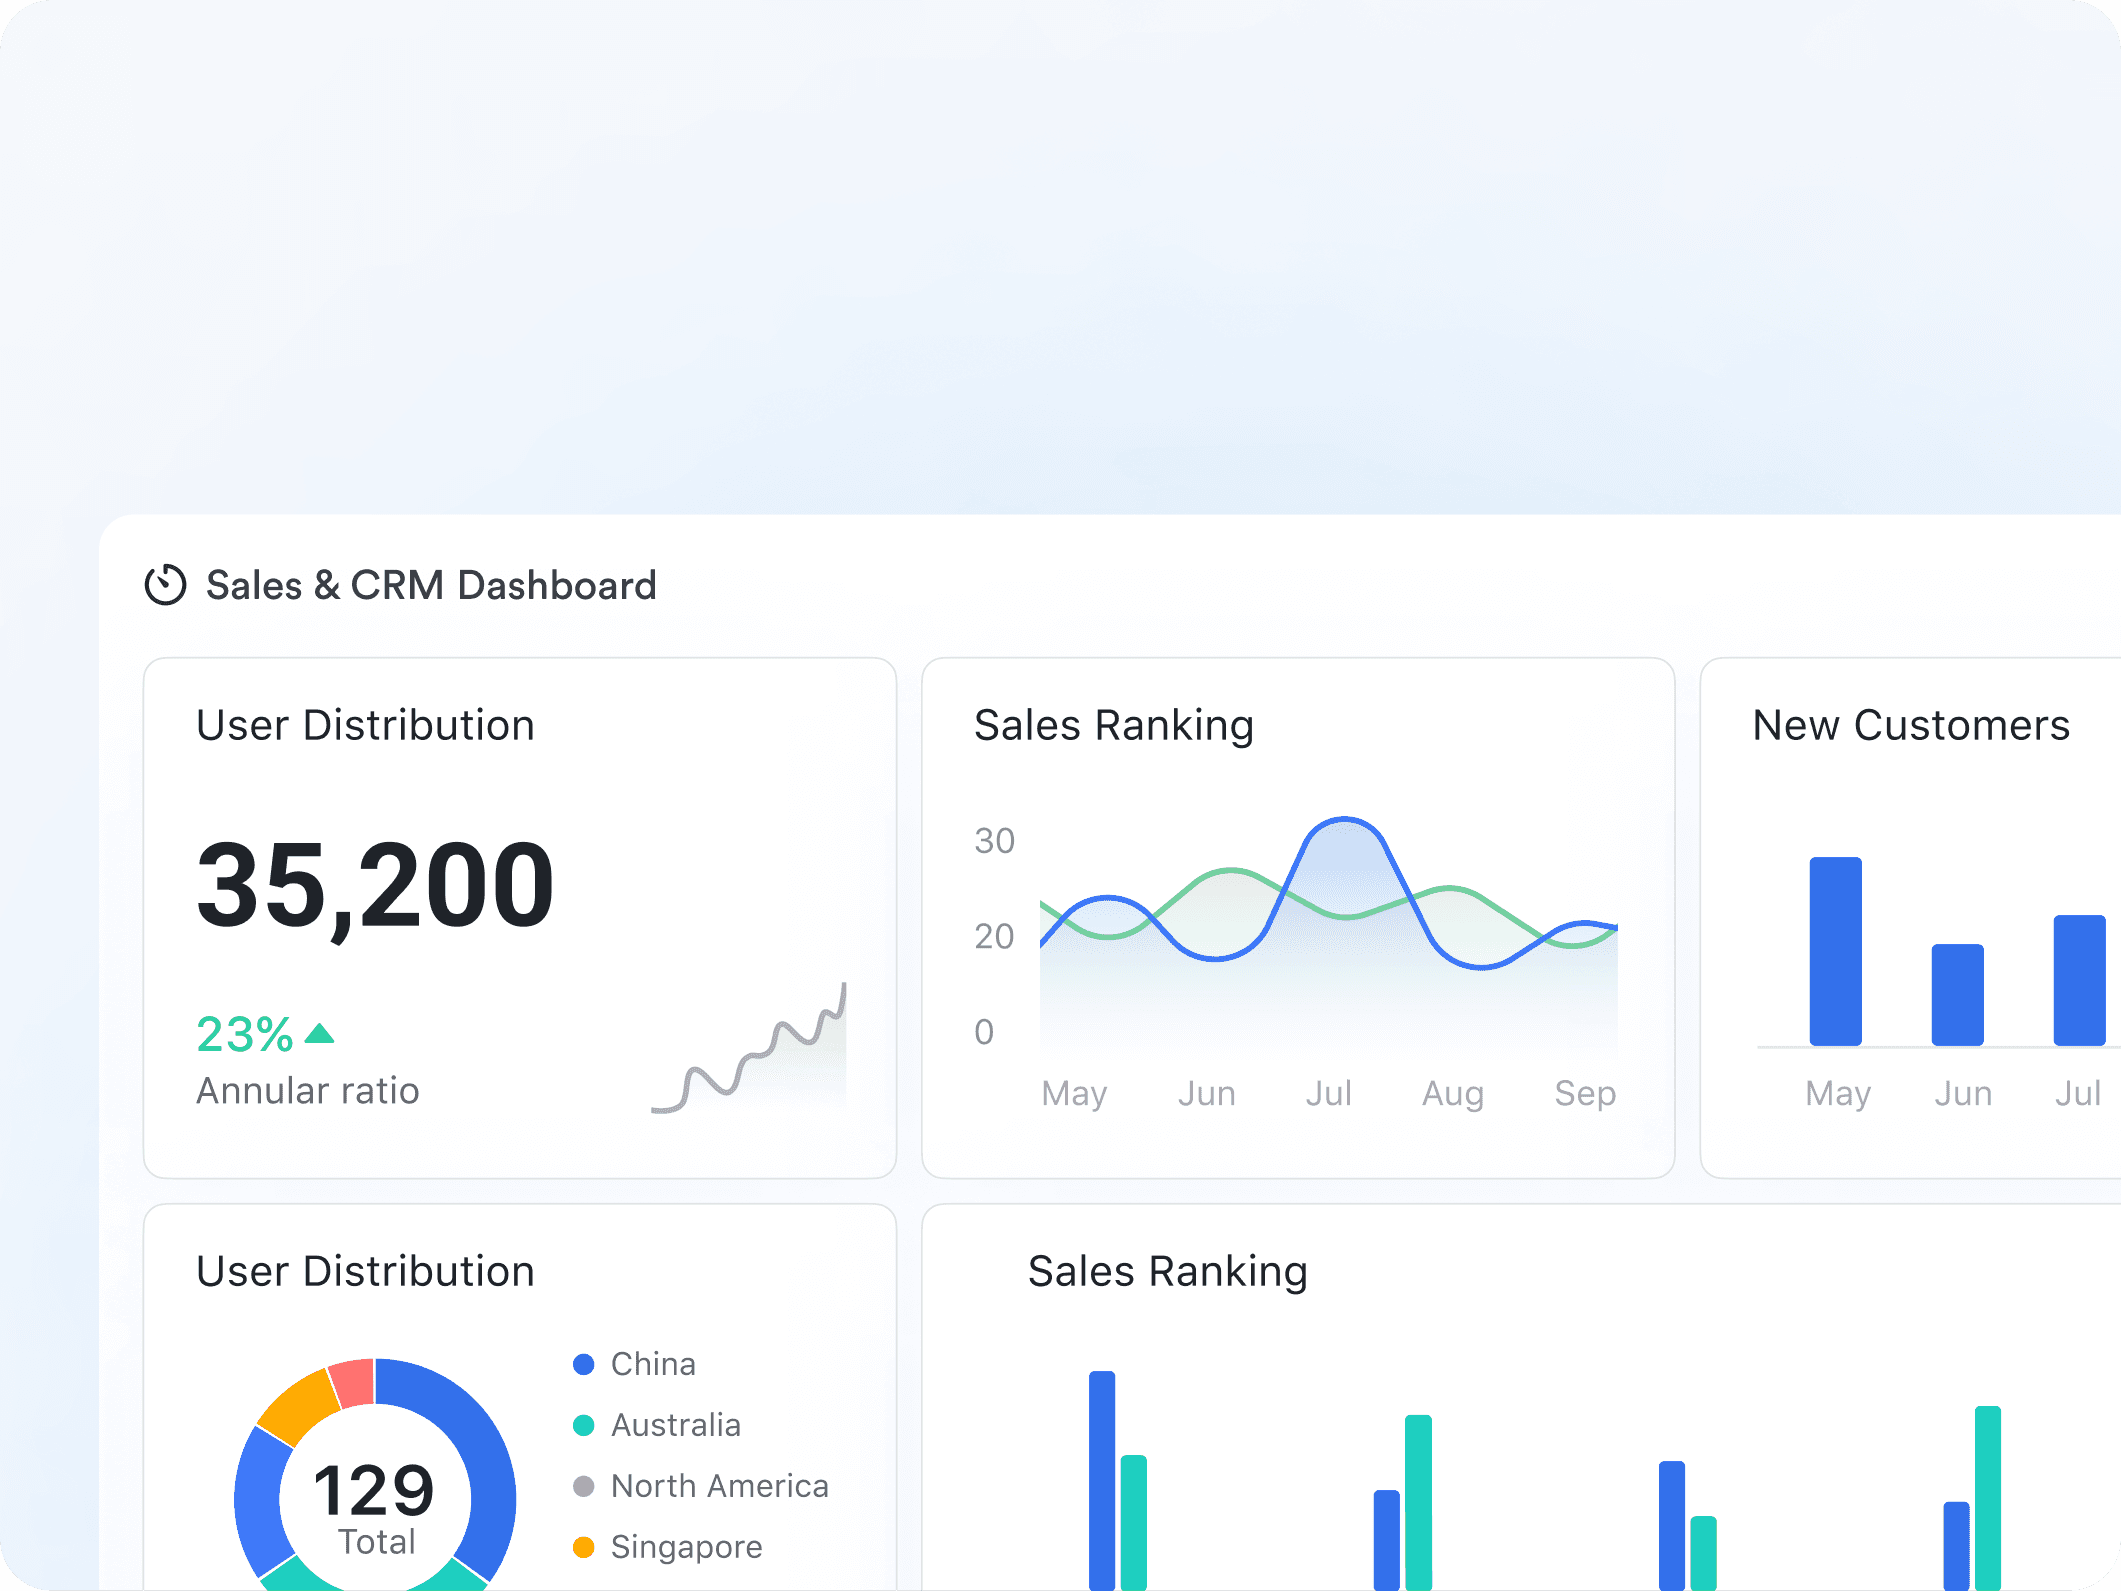2121x1591 pixels.
Task: Click the Jul peak on blue line
Action: 1344,820
